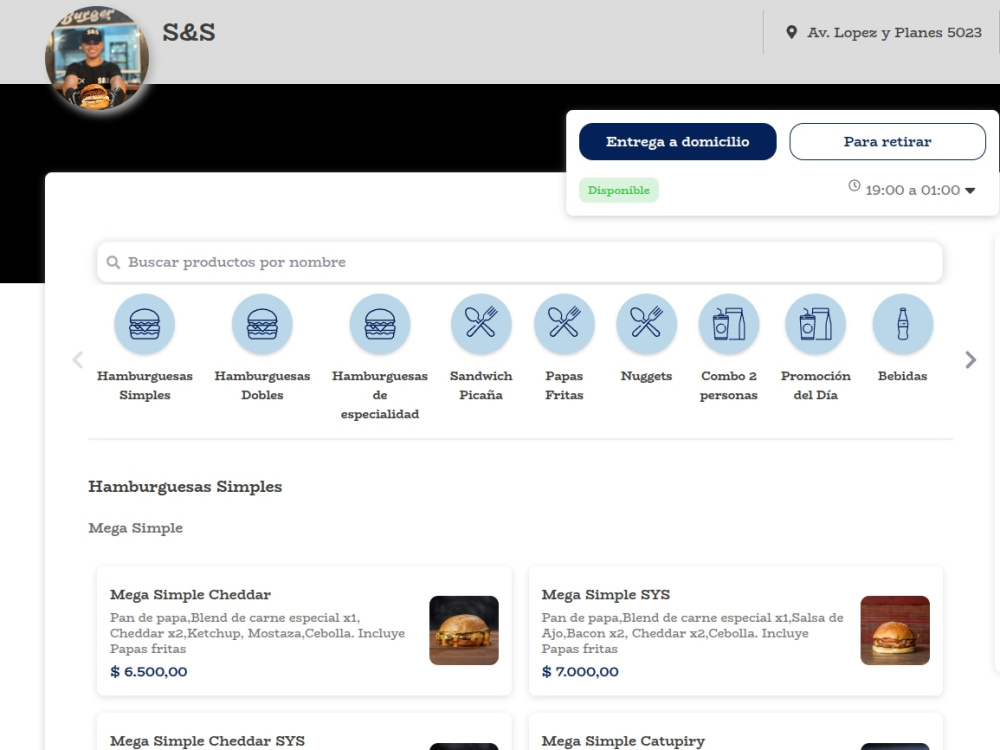Viewport: 1000px width, 750px height.
Task: Click the Av. Lopez y Planes 5023 address
Action: click(894, 33)
